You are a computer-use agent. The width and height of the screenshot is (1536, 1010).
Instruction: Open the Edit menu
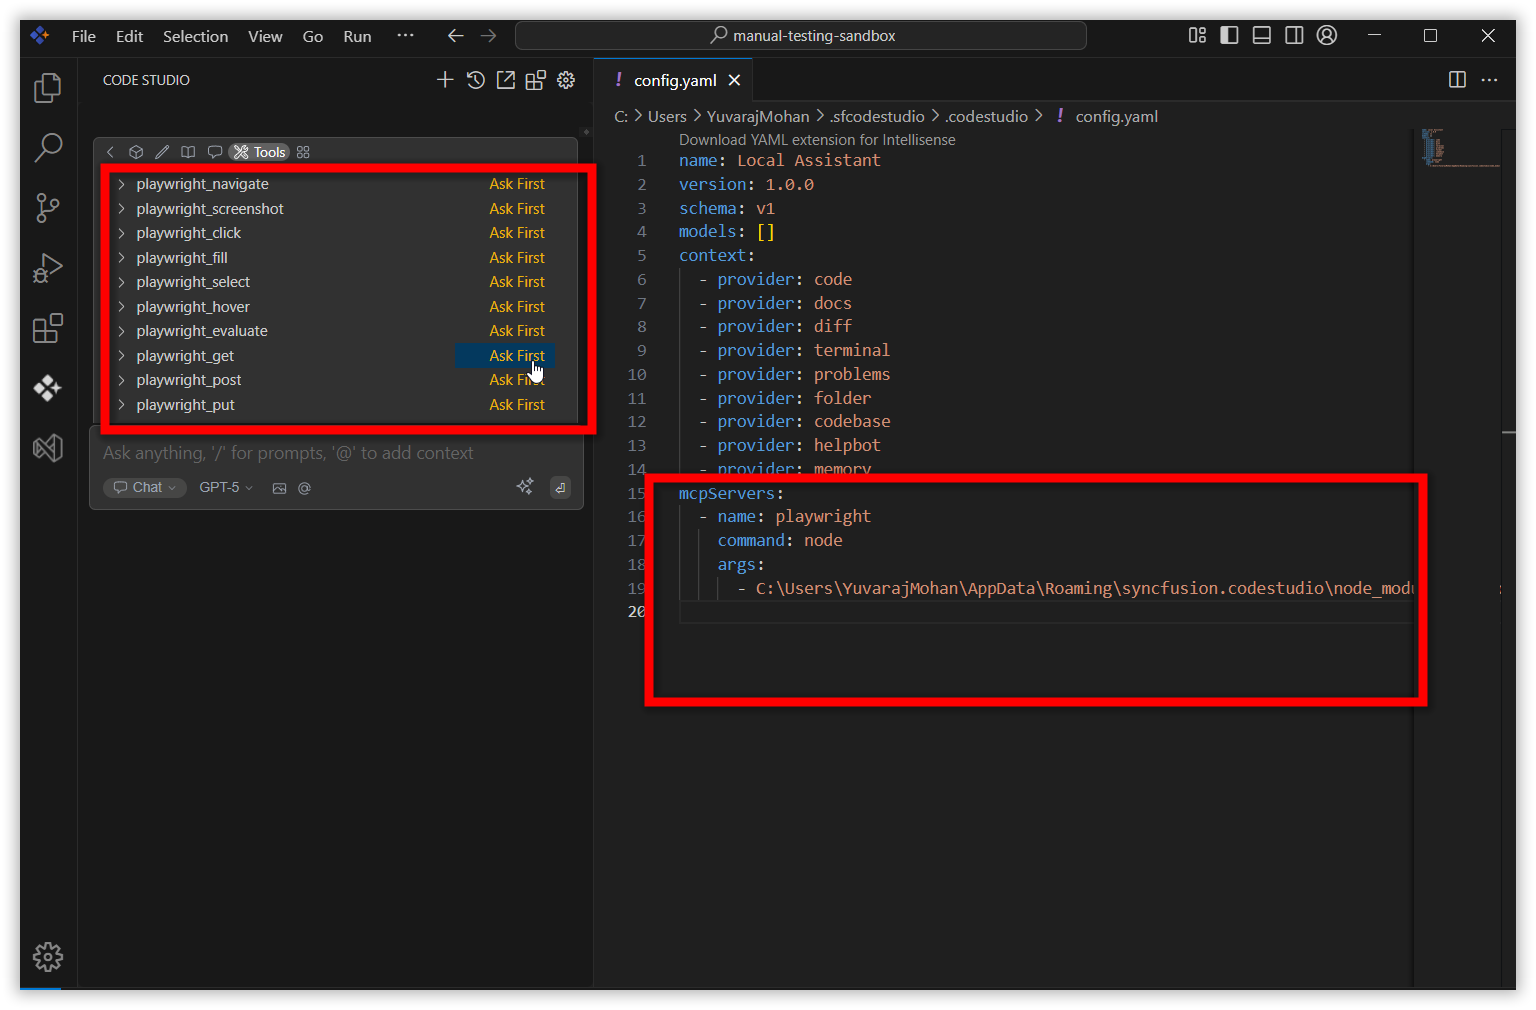[129, 36]
